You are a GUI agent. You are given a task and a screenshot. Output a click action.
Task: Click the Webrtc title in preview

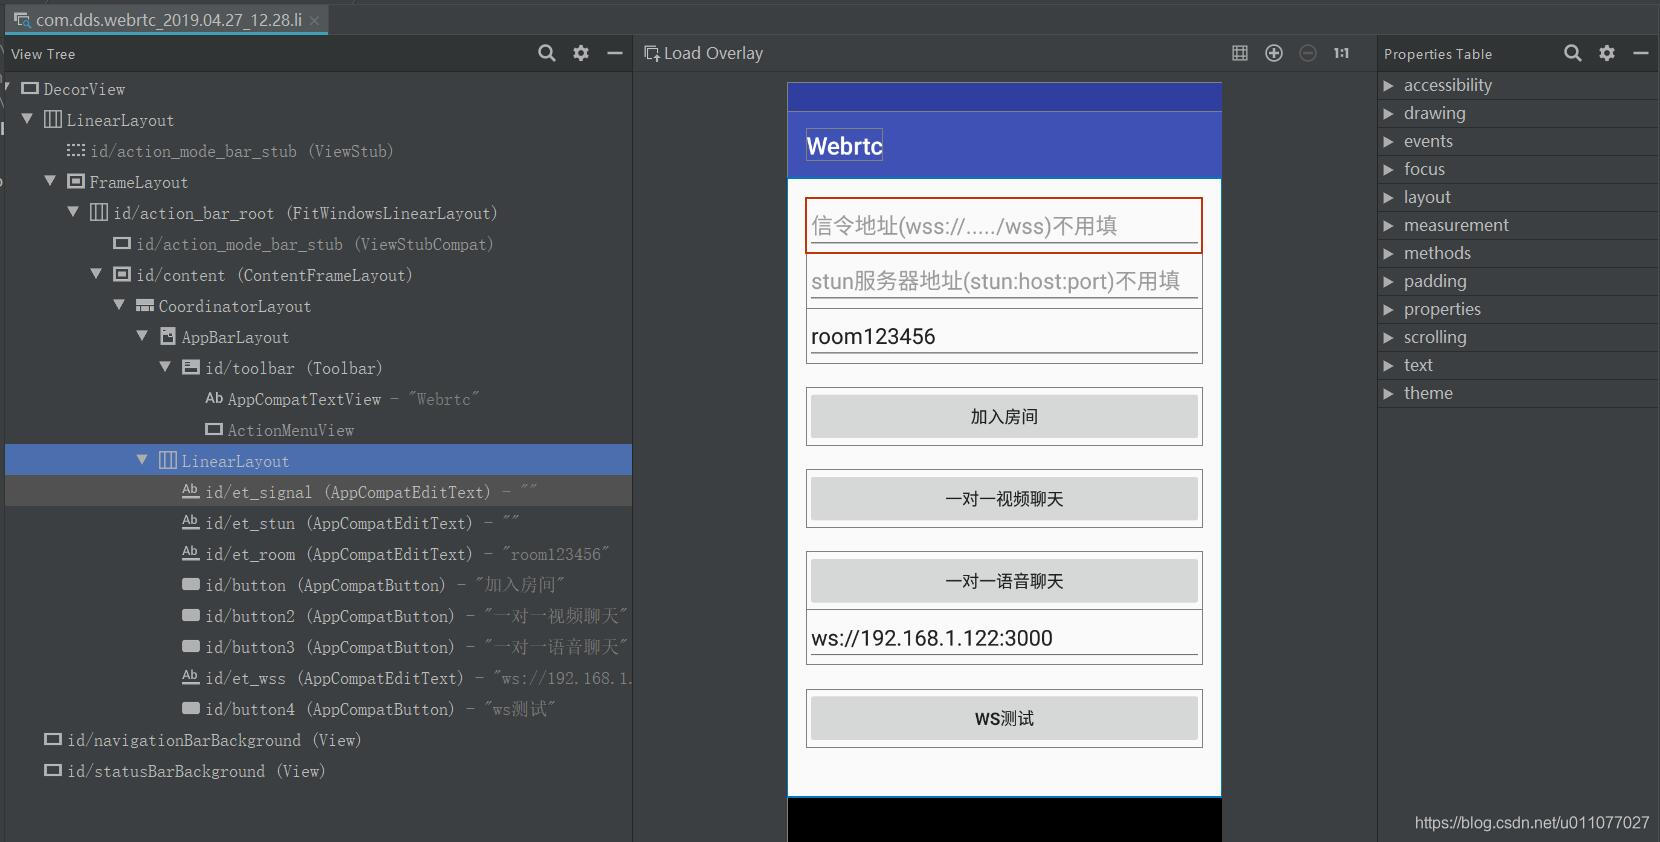click(x=844, y=146)
